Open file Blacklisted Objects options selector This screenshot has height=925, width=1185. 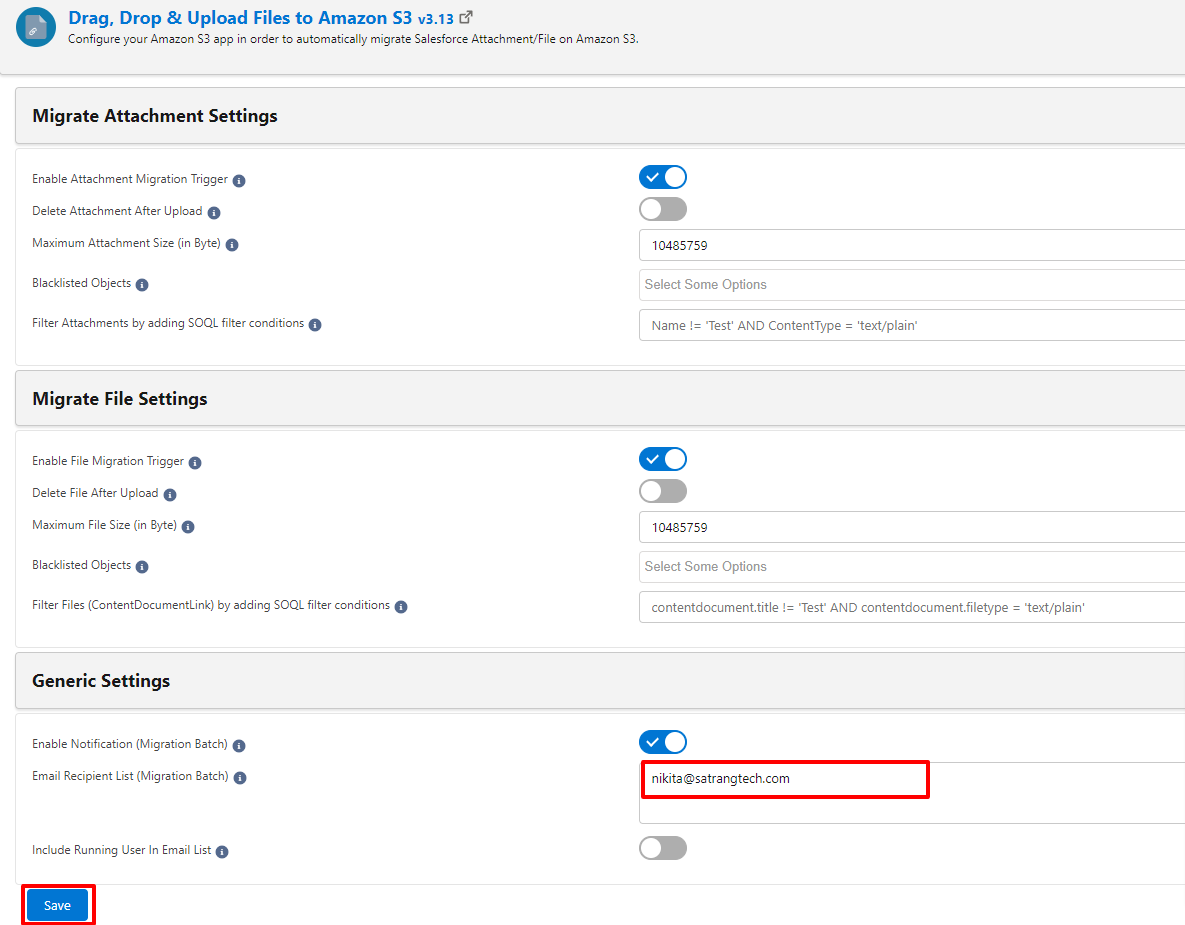click(911, 567)
